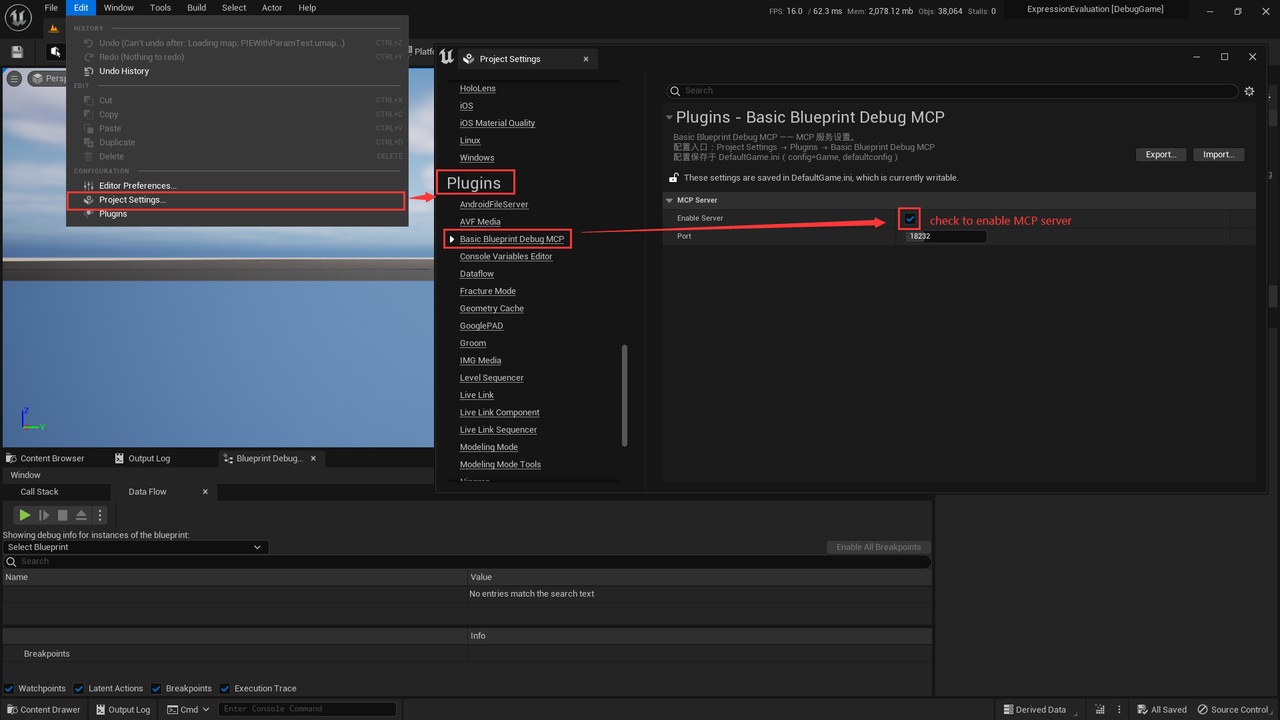
Task: Open Live Link plugin settings
Action: tap(477, 395)
